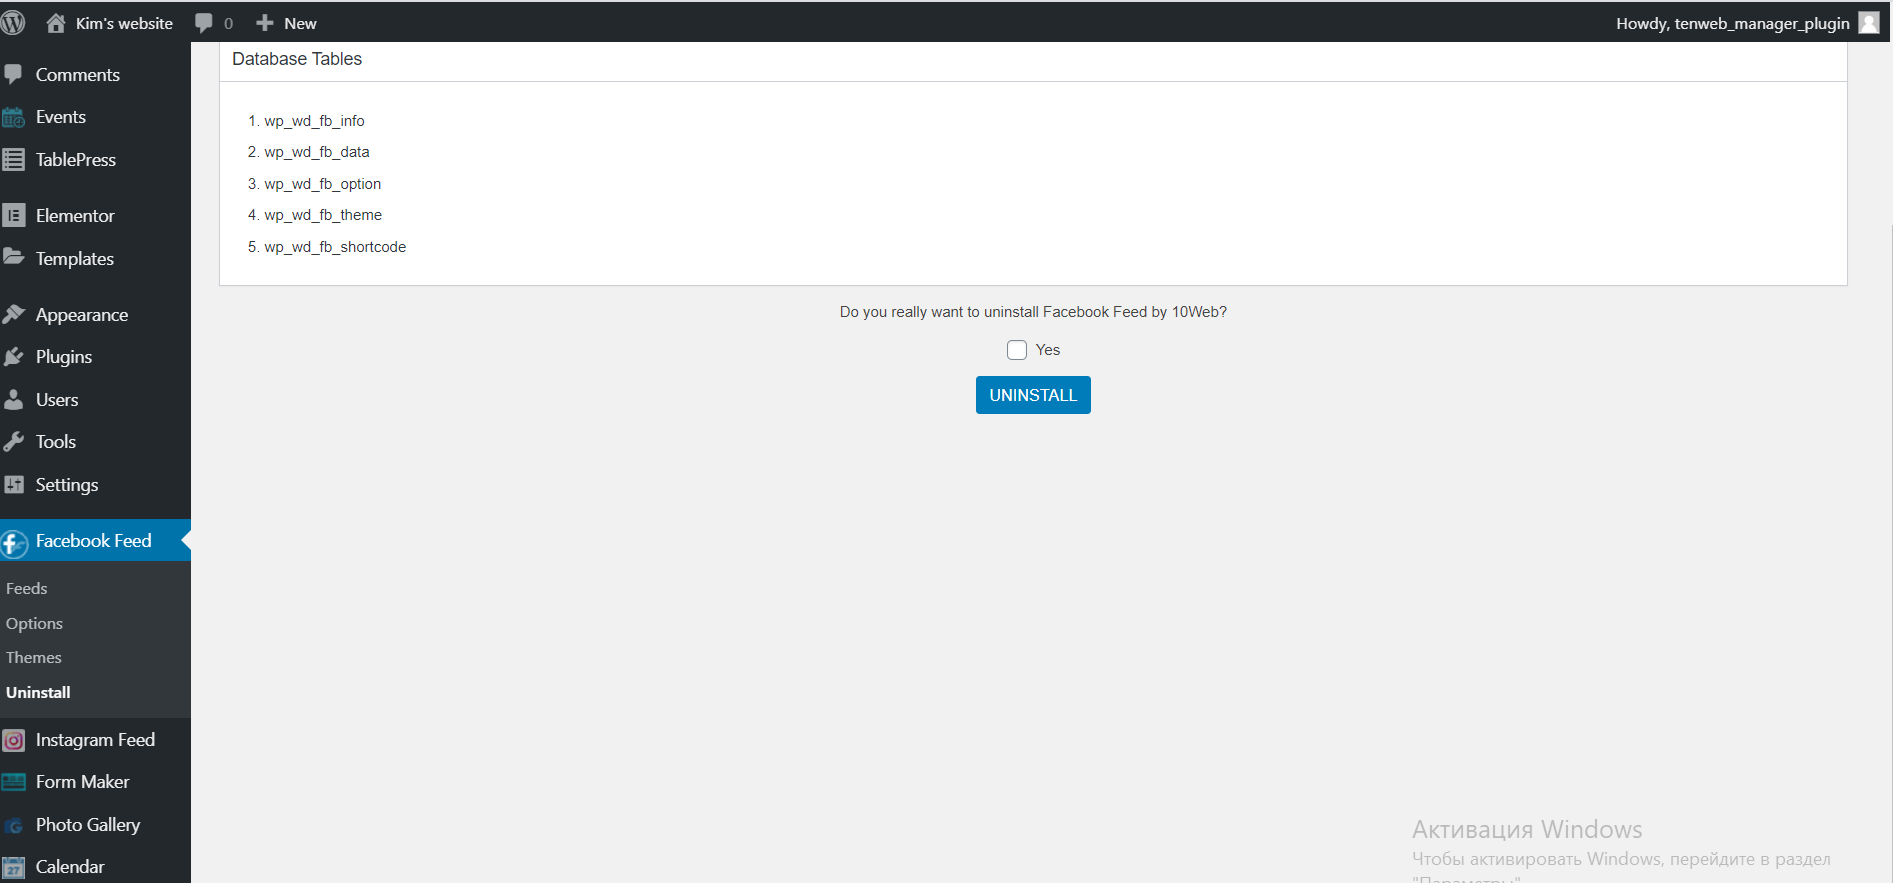The height and width of the screenshot is (883, 1893).
Task: Click the Users person icon
Action: click(x=14, y=399)
